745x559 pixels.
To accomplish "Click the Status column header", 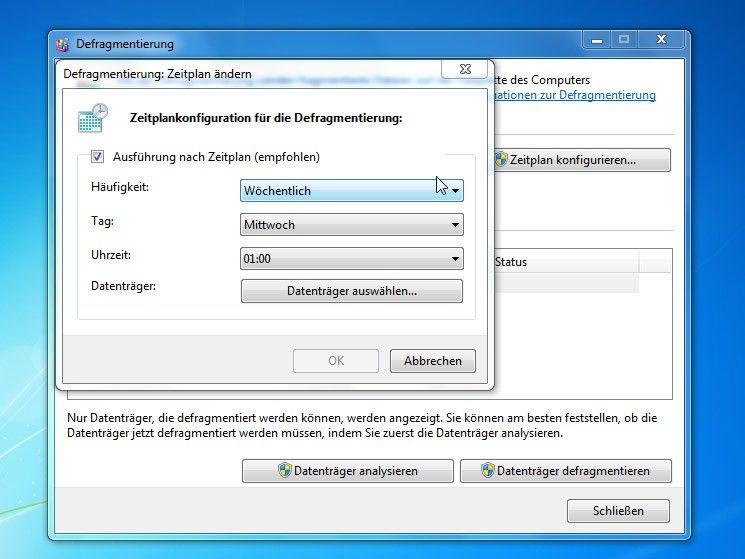I will pyautogui.click(x=565, y=262).
